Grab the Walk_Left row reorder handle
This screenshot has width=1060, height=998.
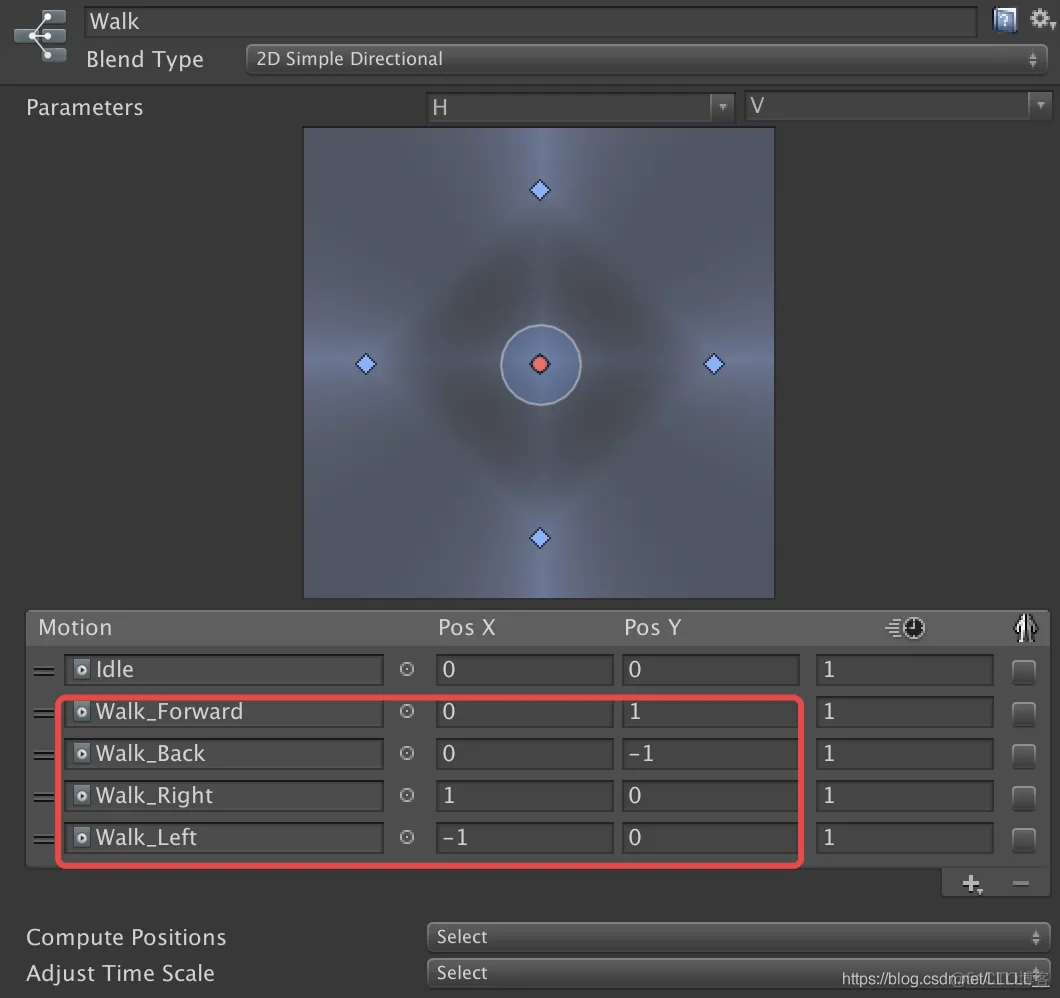click(44, 839)
